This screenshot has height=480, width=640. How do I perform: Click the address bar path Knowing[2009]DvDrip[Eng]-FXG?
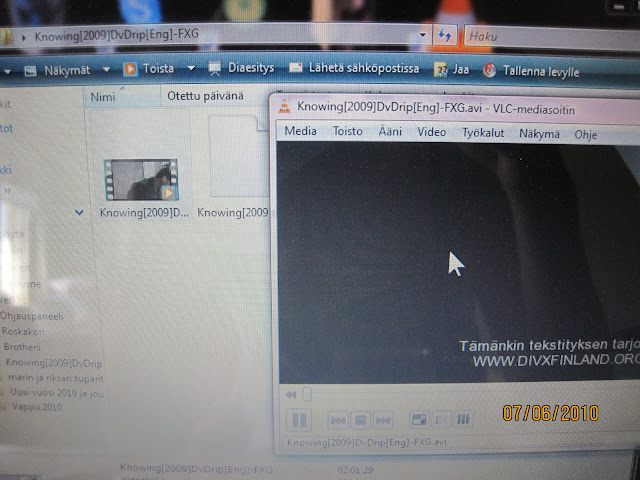coord(117,36)
